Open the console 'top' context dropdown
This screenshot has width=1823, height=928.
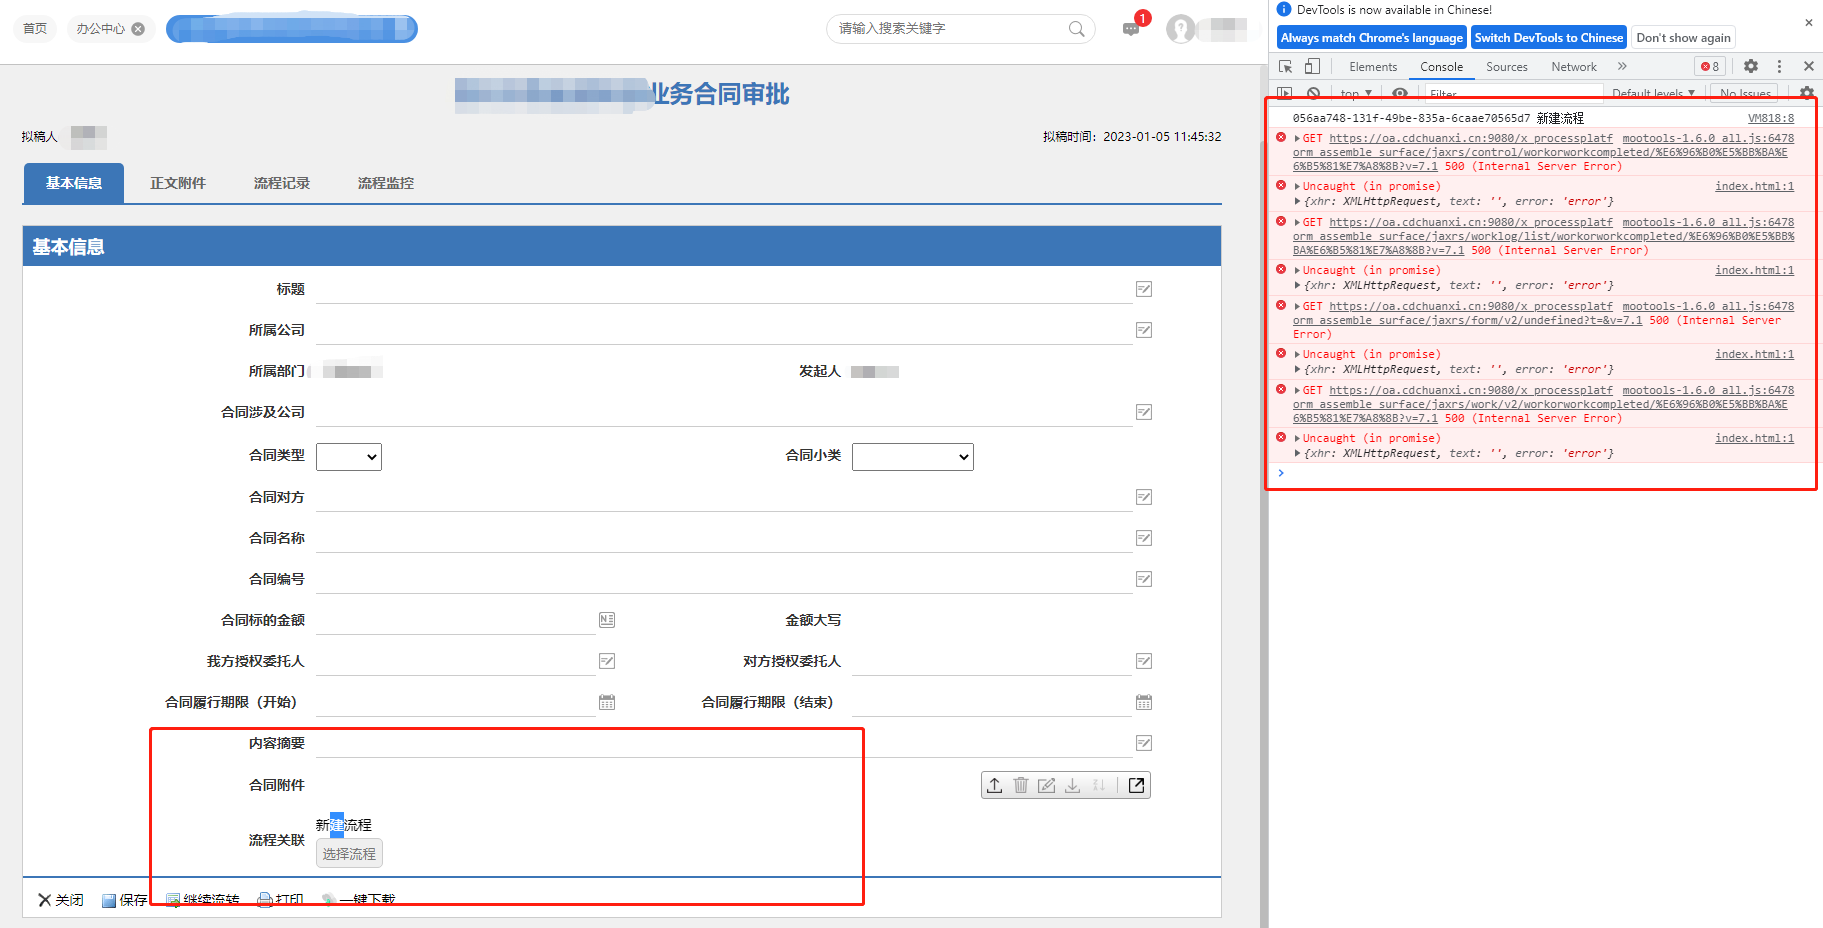click(1356, 93)
